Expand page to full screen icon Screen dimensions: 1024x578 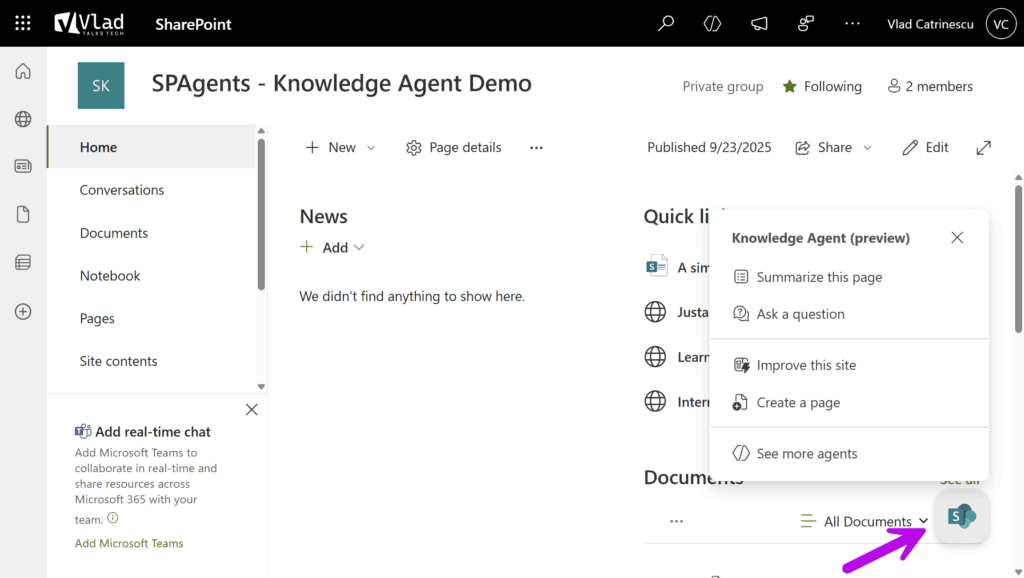[984, 147]
